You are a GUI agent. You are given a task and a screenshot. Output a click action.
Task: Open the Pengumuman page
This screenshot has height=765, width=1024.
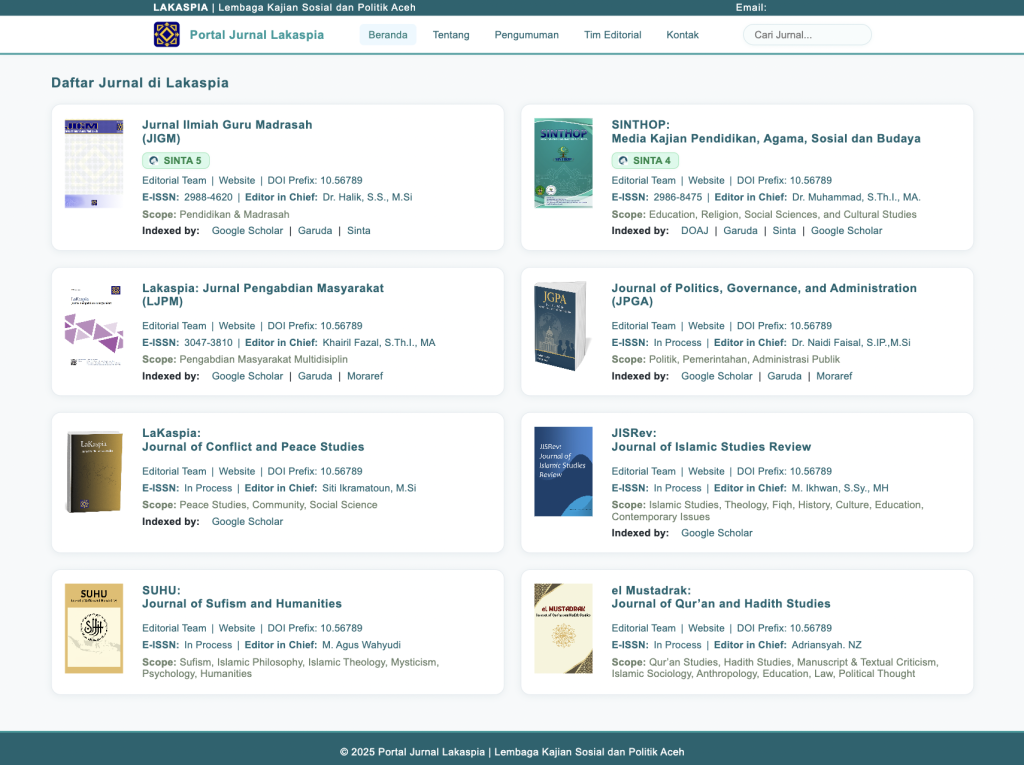(526, 35)
